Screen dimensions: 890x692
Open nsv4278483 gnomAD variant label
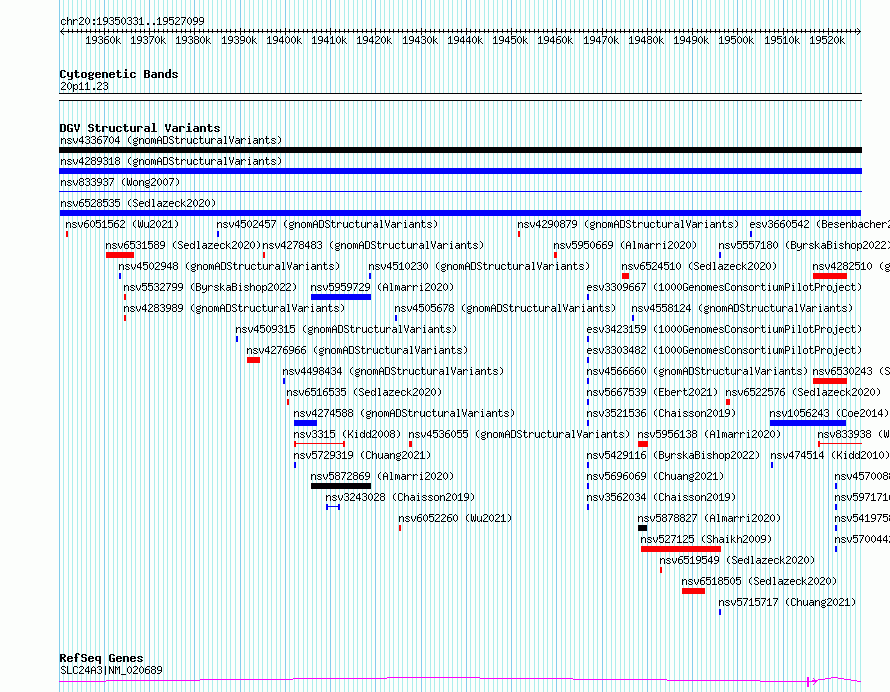pos(373,245)
